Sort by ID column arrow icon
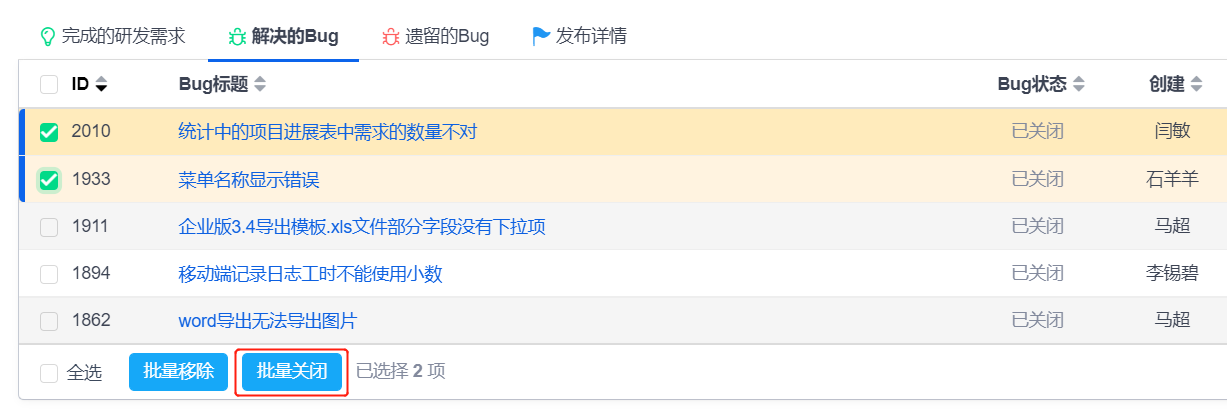This screenshot has width=1227, height=410. pos(101,85)
